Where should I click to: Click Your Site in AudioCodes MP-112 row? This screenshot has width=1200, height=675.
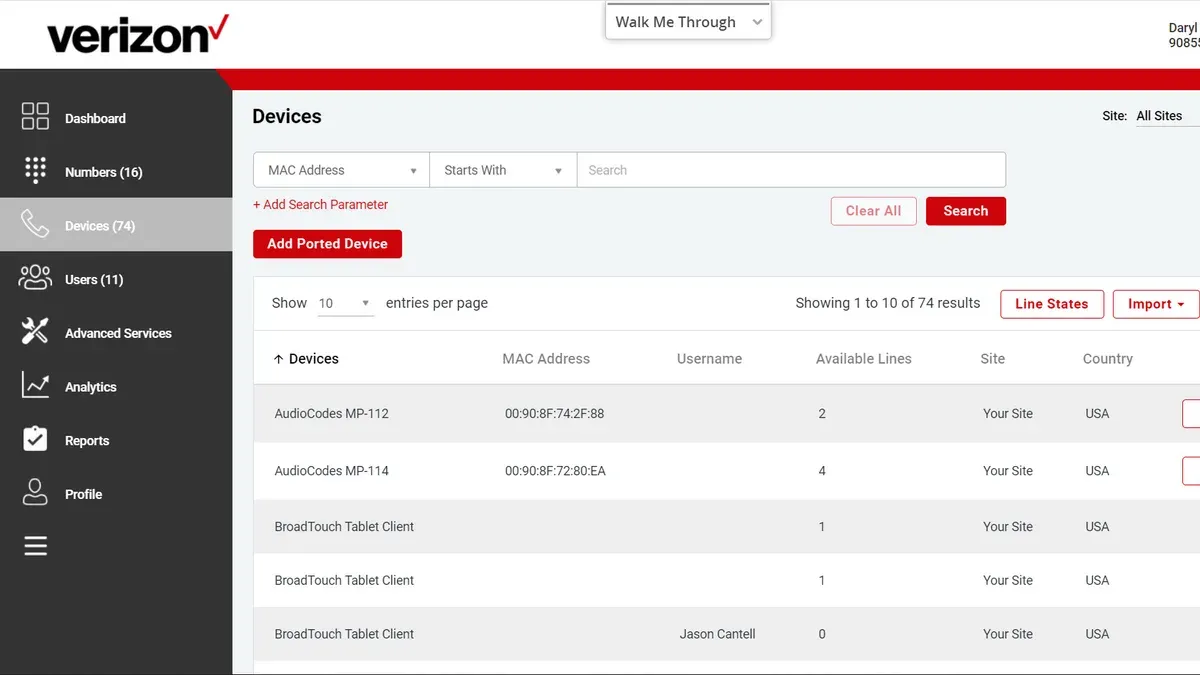coord(1008,414)
